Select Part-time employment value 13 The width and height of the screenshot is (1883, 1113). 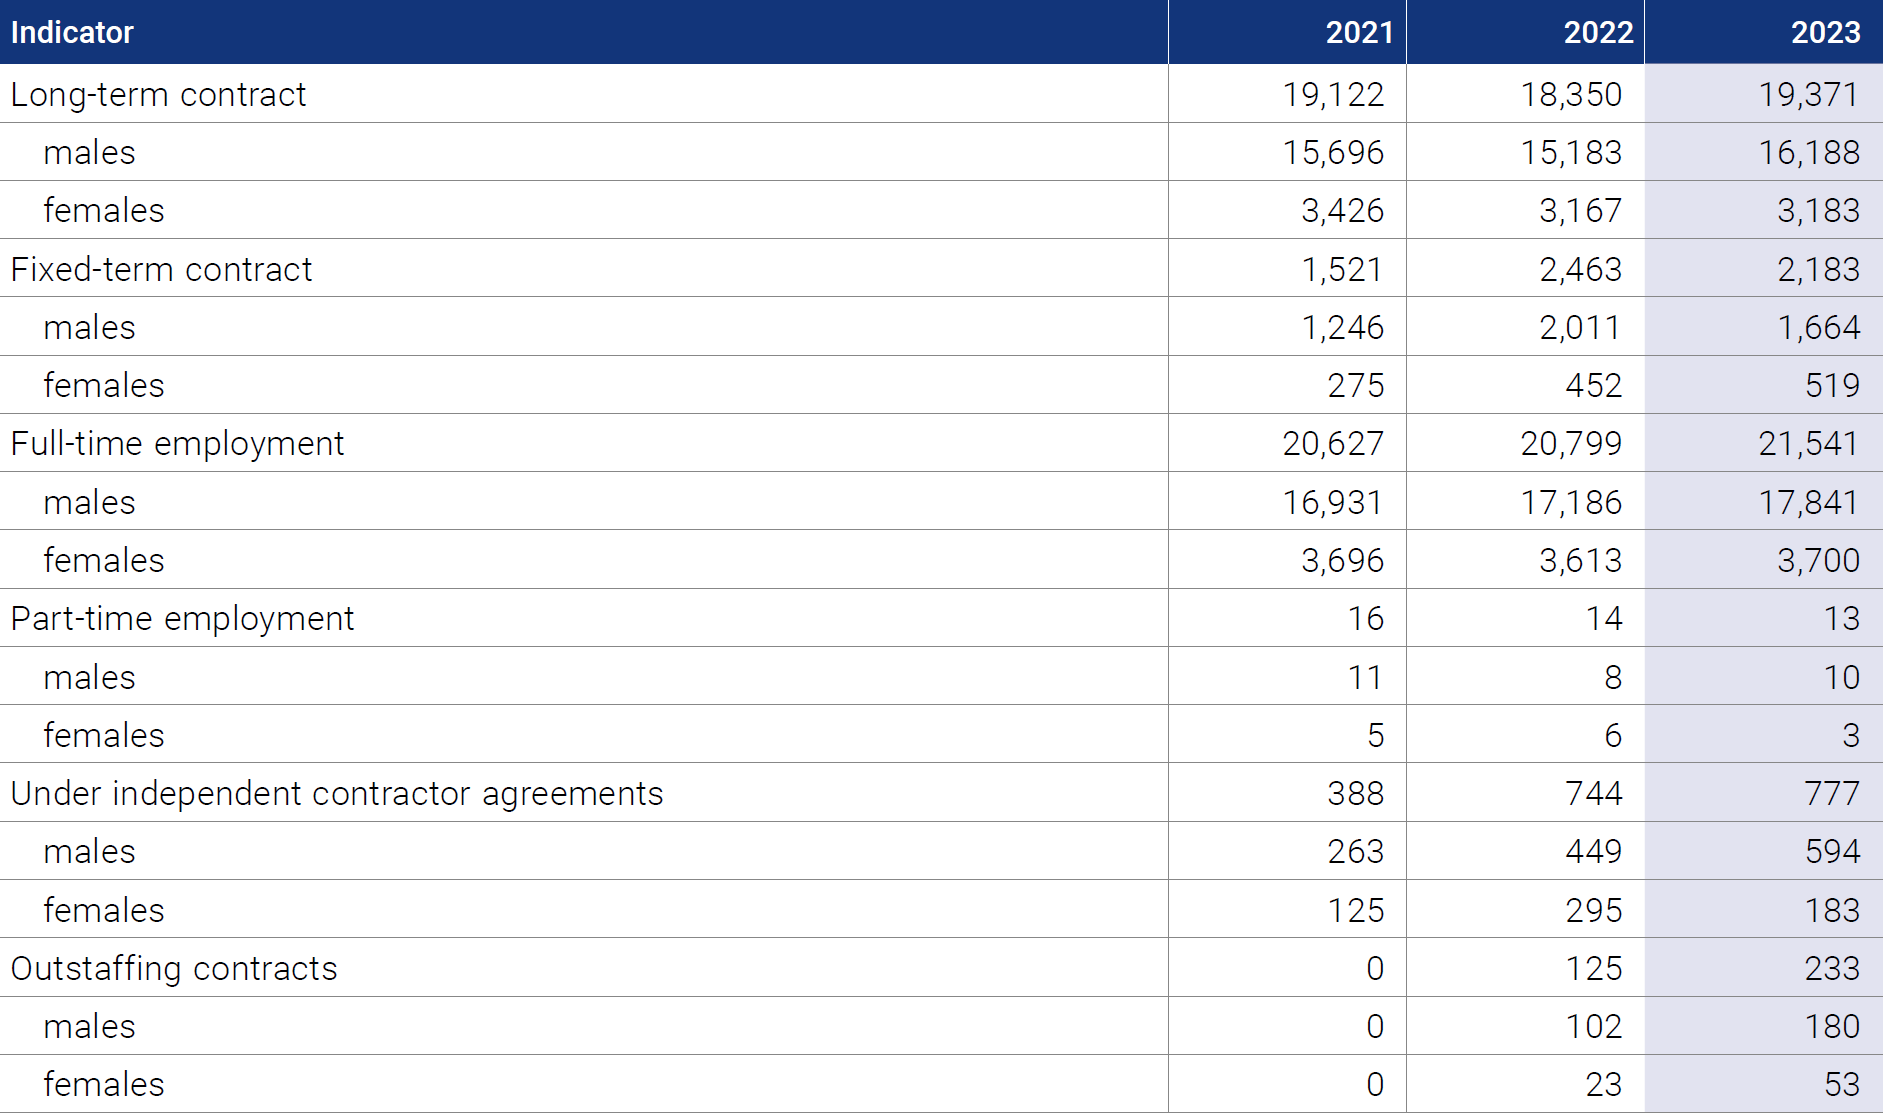tap(1842, 618)
